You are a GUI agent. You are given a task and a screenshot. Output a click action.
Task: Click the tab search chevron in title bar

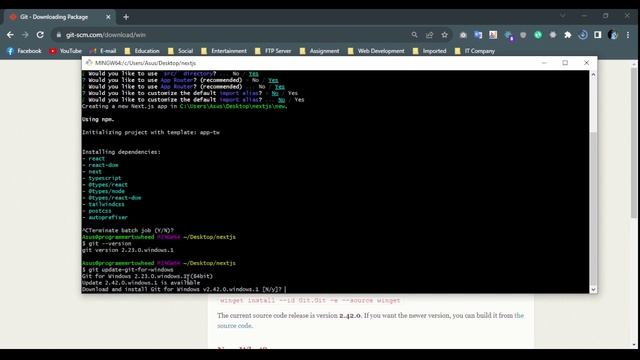click(563, 16)
